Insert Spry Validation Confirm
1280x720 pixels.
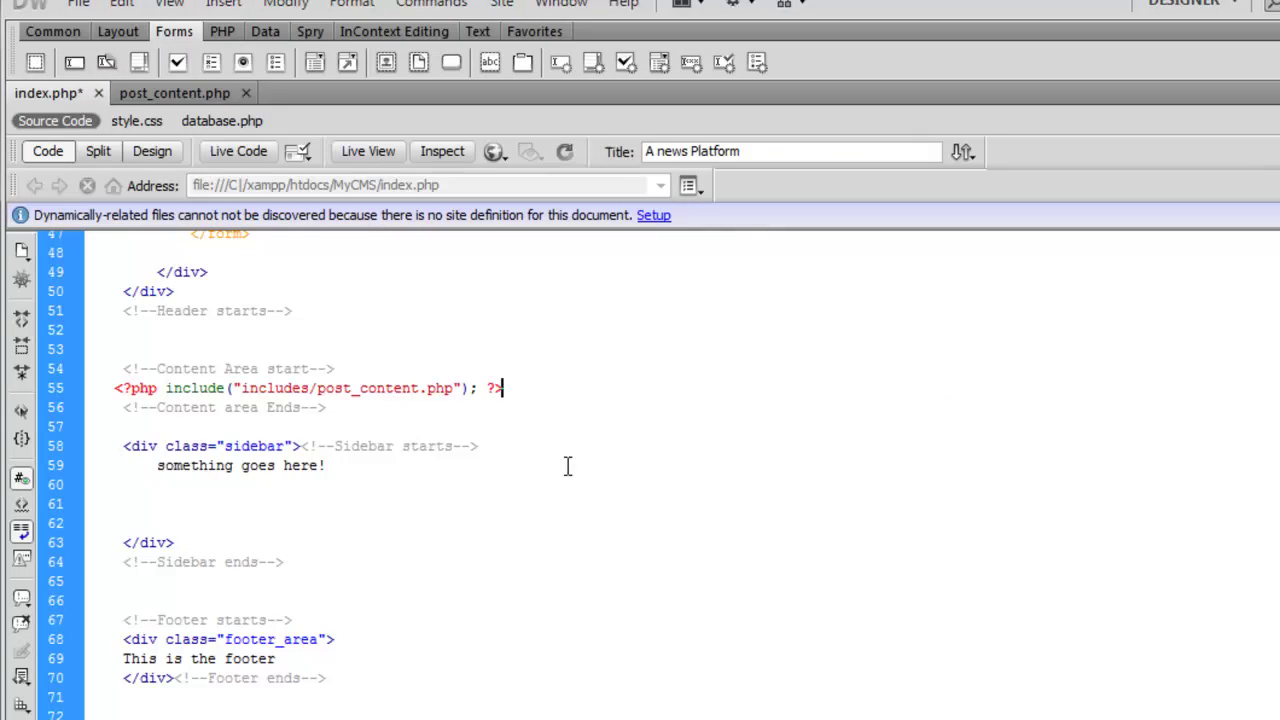(724, 63)
